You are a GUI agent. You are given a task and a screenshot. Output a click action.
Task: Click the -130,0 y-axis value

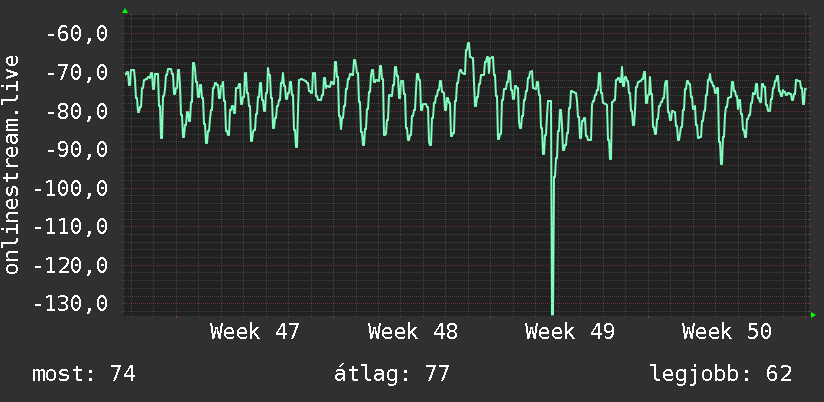tap(71, 304)
